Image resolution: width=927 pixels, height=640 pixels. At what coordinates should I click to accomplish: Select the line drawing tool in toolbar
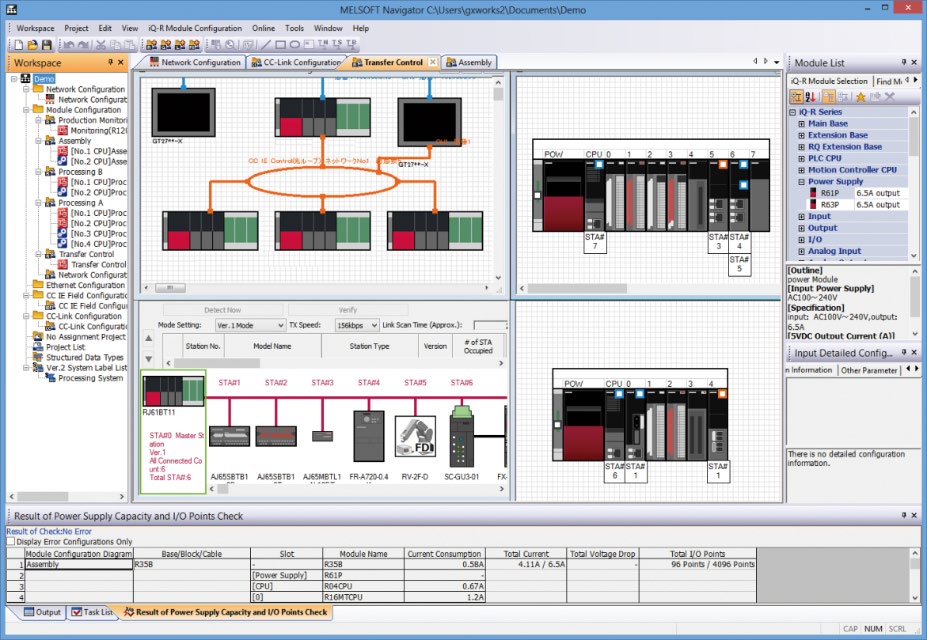point(265,44)
